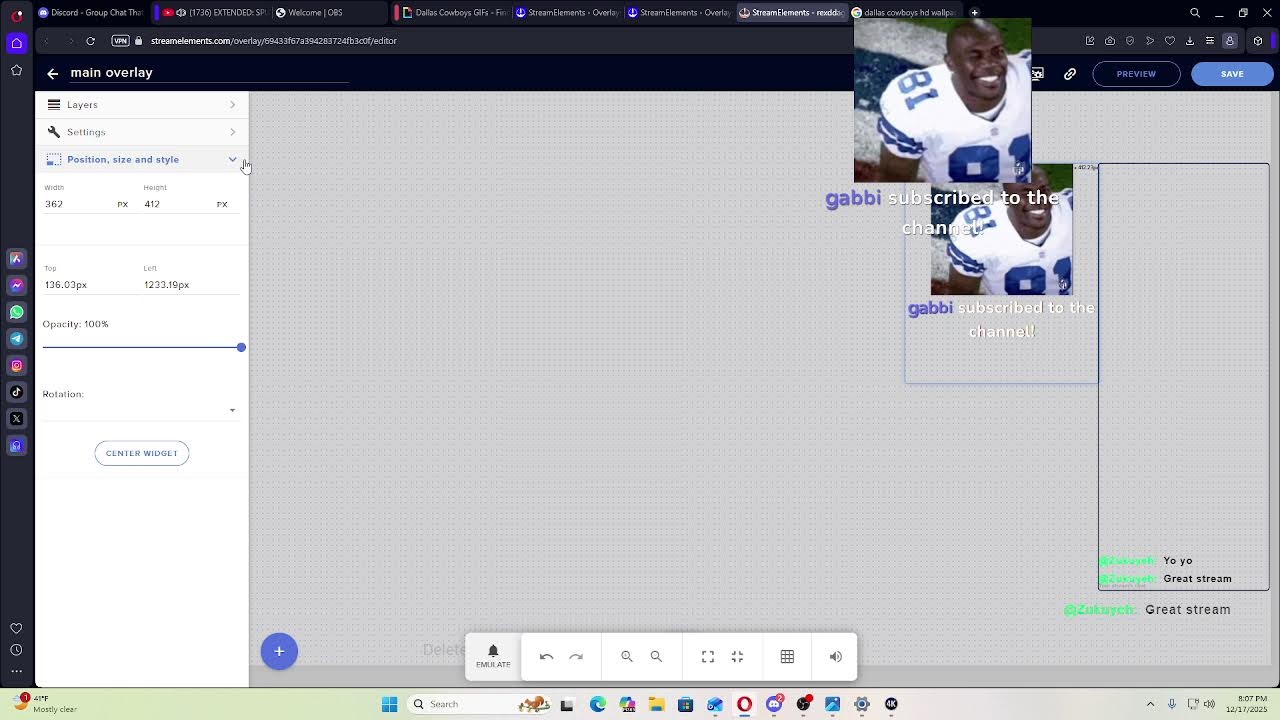Exit fullscreen using the shrink icon

pyautogui.click(x=737, y=657)
